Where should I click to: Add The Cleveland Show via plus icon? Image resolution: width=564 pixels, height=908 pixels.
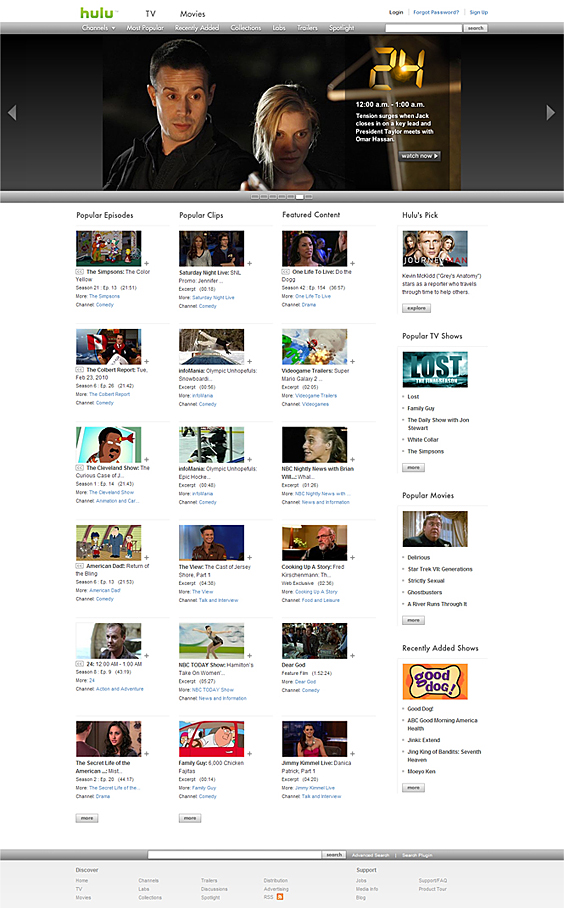pyautogui.click(x=147, y=460)
